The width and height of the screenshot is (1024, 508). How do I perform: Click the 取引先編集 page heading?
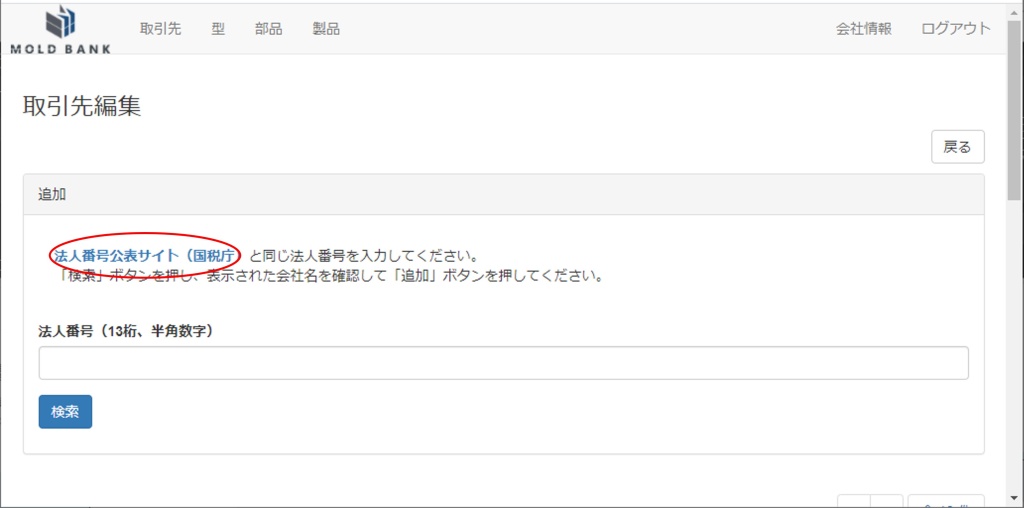[82, 107]
